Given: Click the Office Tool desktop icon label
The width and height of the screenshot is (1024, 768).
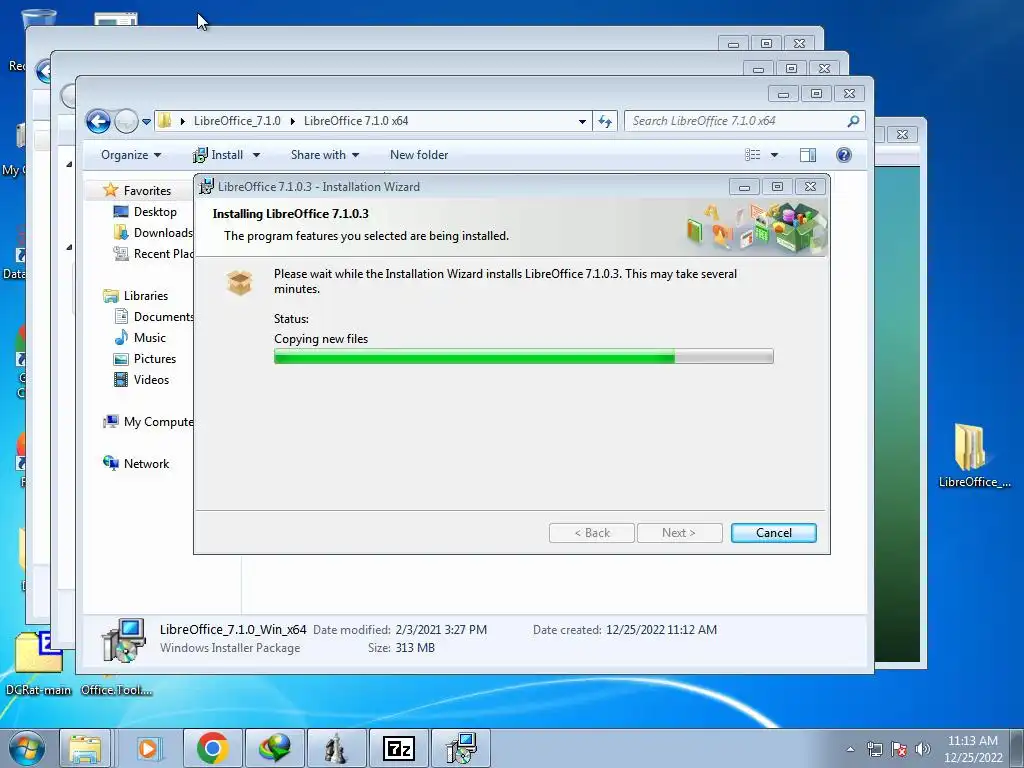Looking at the screenshot, I should [x=117, y=690].
